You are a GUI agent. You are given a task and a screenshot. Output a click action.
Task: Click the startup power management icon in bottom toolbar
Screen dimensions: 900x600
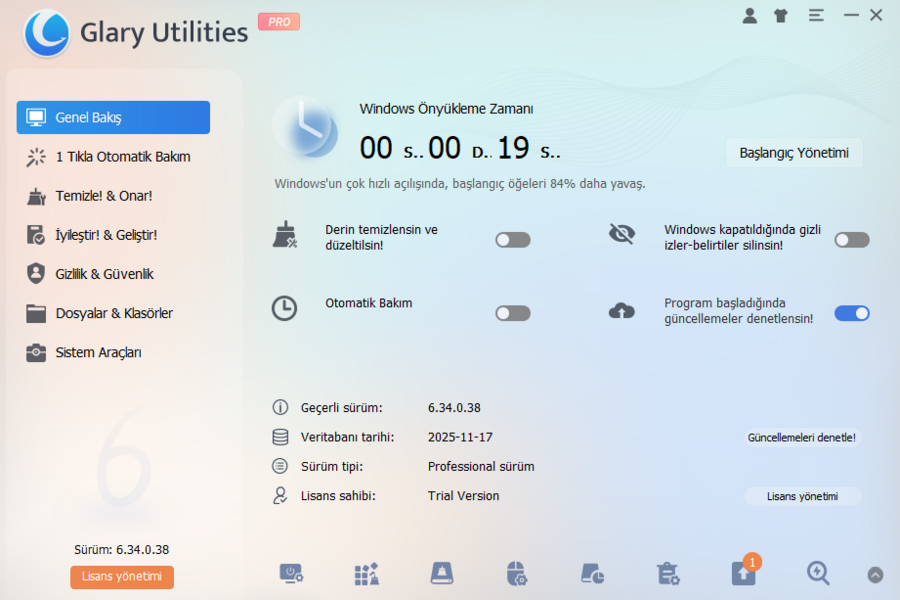pyautogui.click(x=291, y=574)
